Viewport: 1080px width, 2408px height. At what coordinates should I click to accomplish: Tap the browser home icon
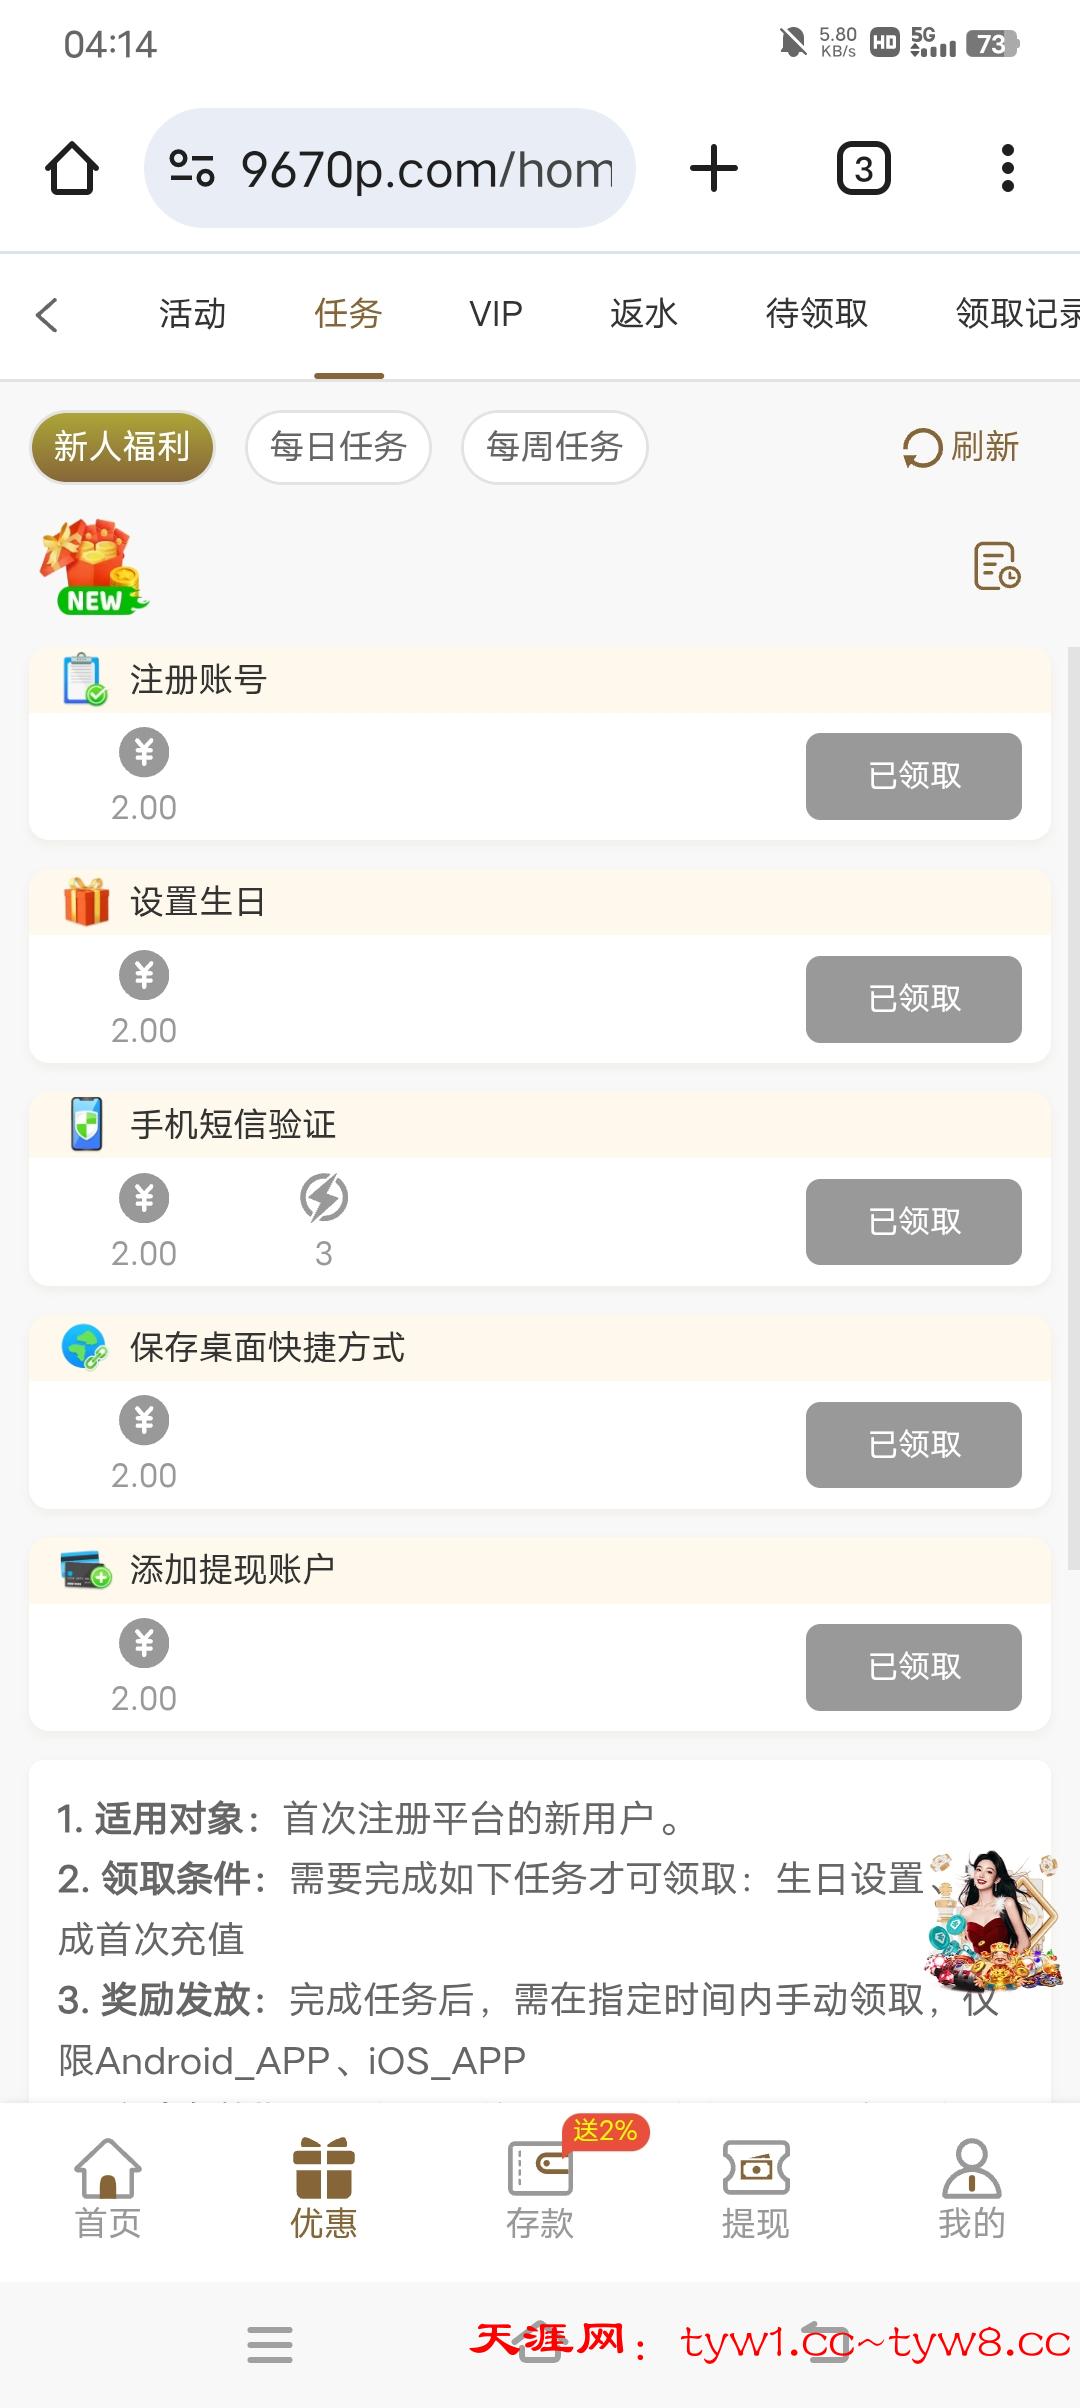coord(72,168)
